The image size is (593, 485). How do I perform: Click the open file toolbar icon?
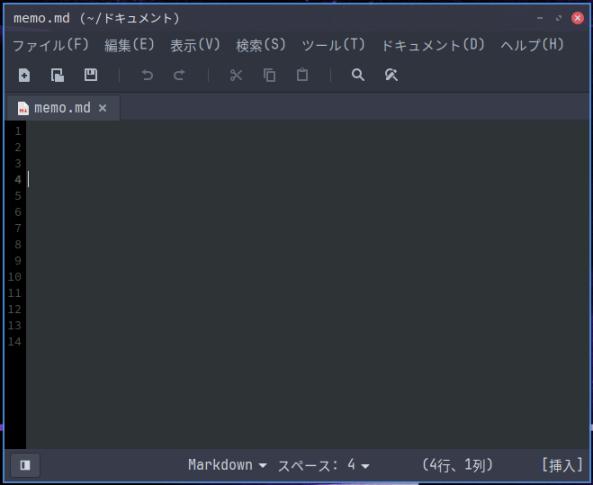tap(57, 75)
